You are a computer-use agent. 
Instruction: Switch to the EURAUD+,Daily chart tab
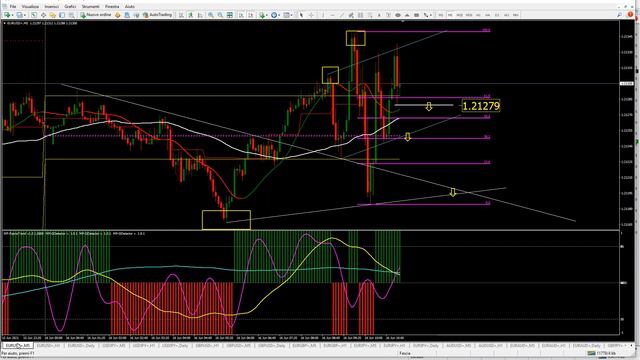pos(587,346)
